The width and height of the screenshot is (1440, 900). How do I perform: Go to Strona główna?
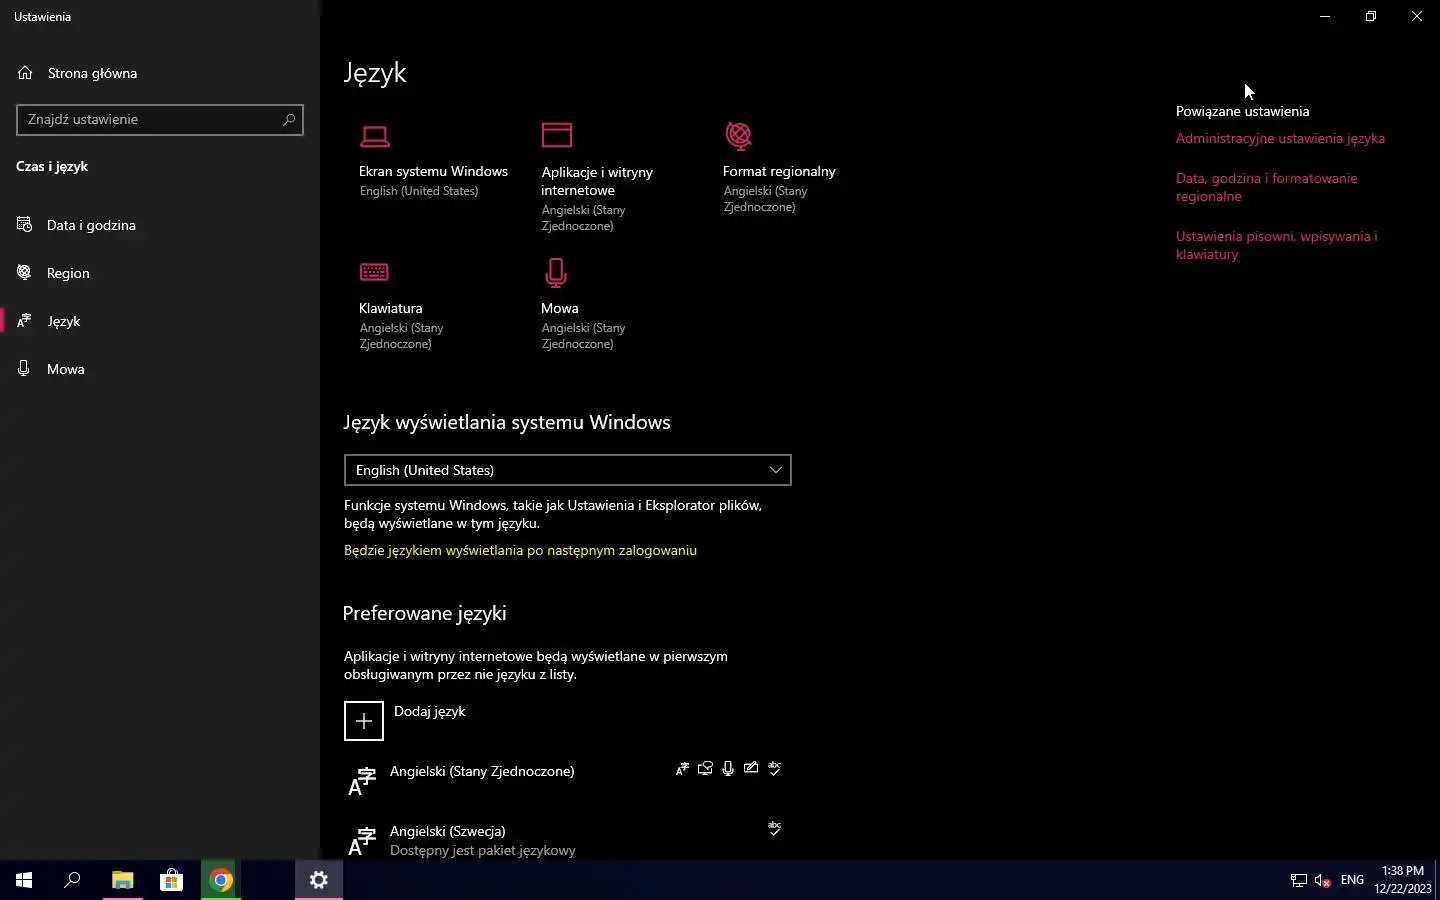(x=160, y=73)
